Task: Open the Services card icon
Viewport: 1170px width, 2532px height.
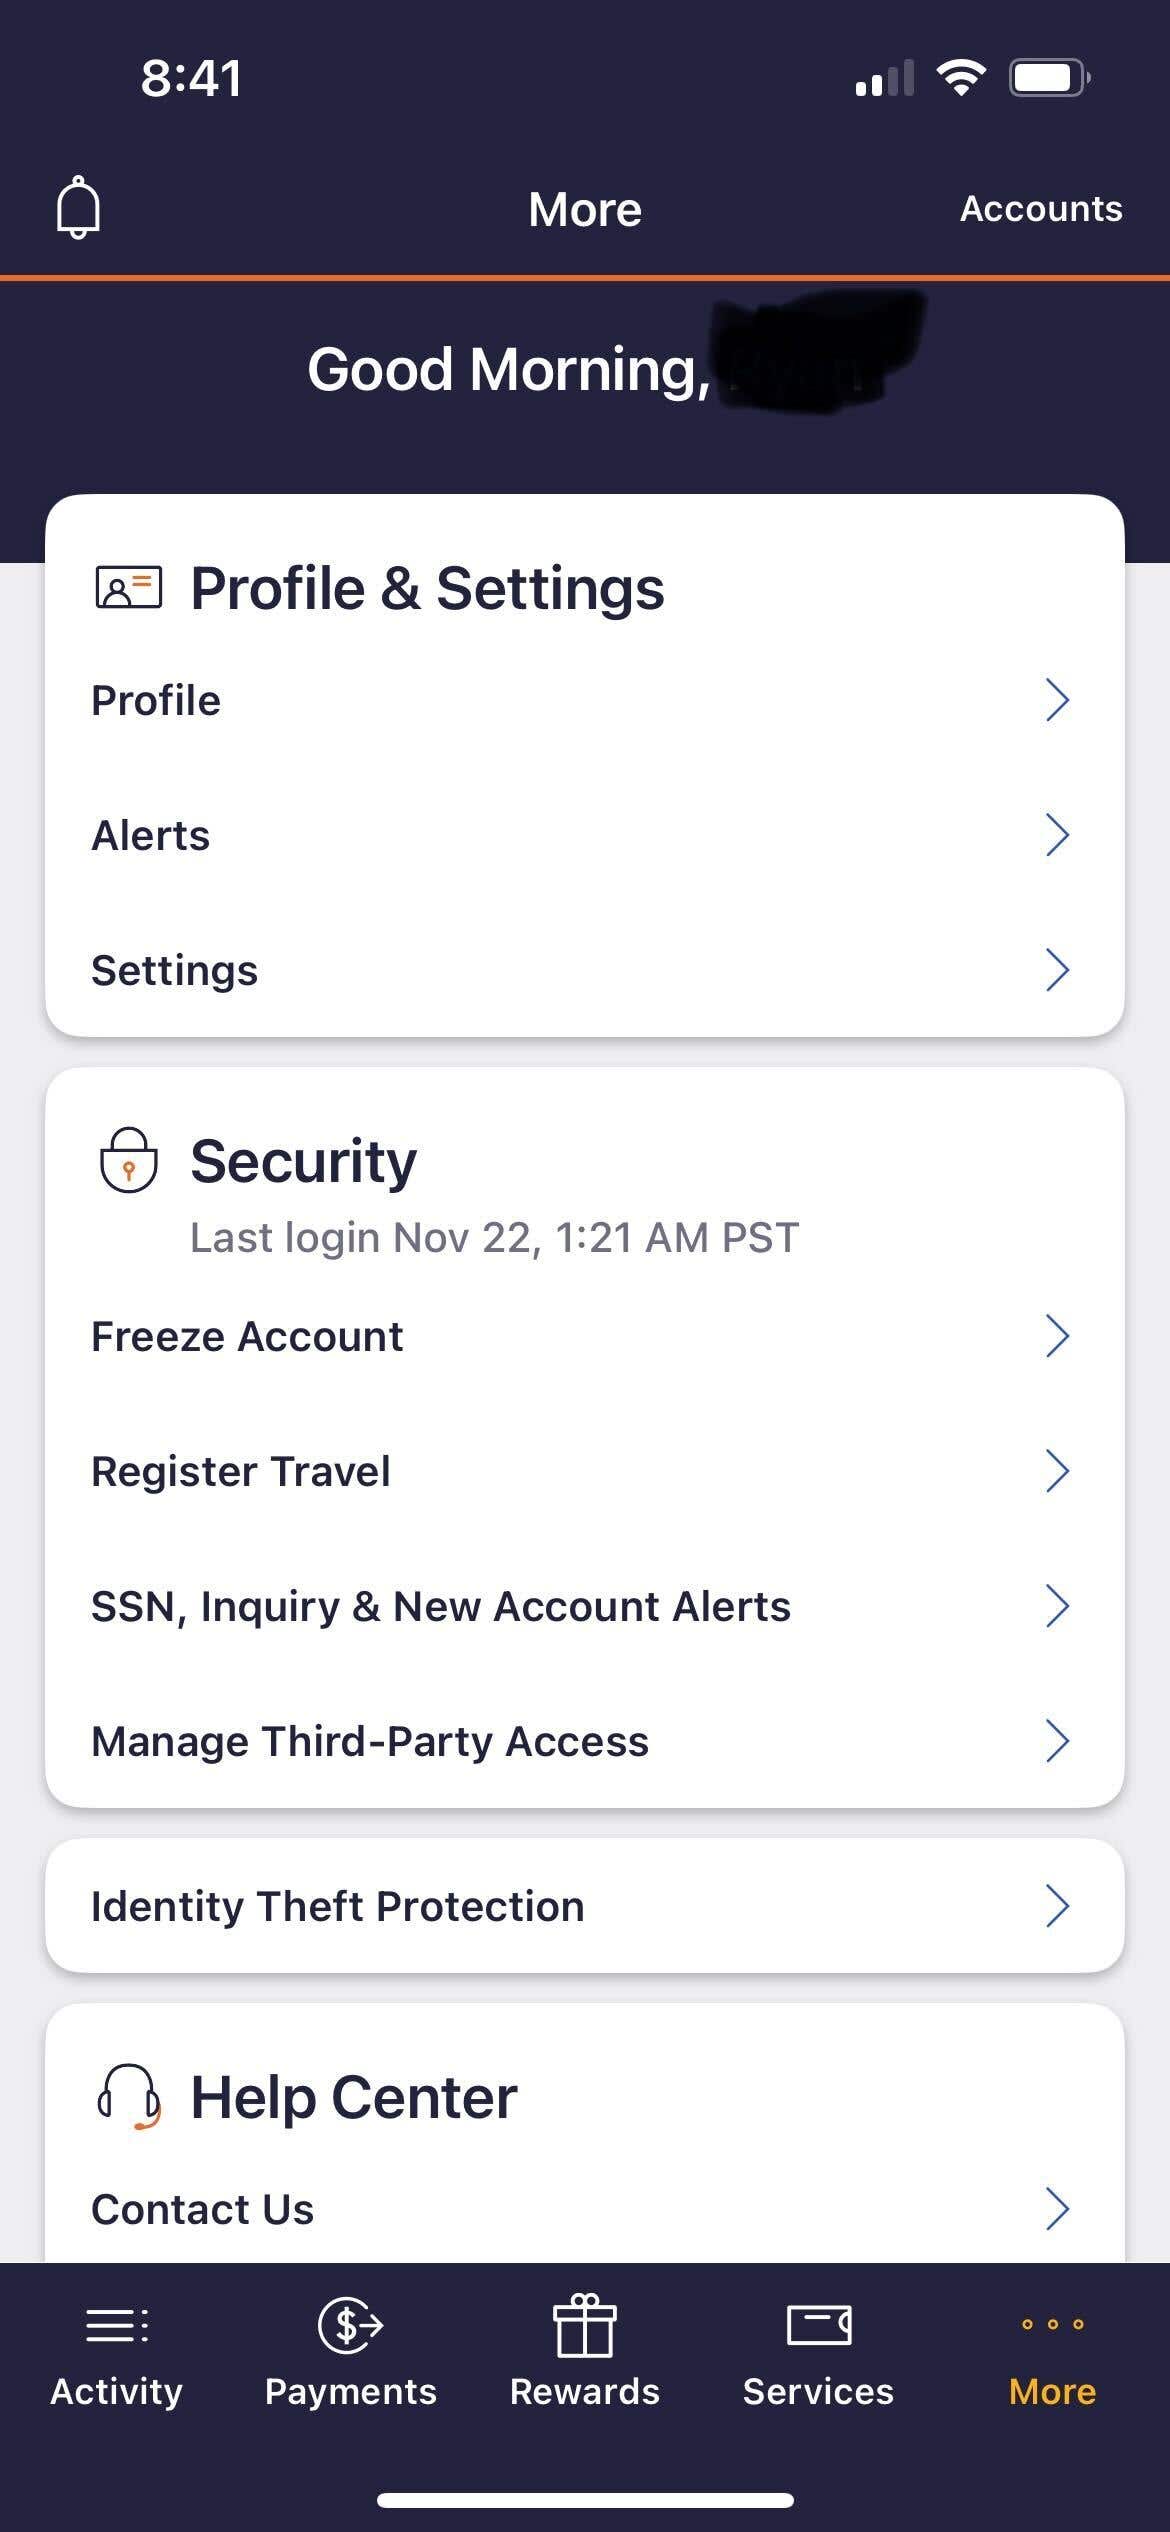Action: pos(818,2325)
